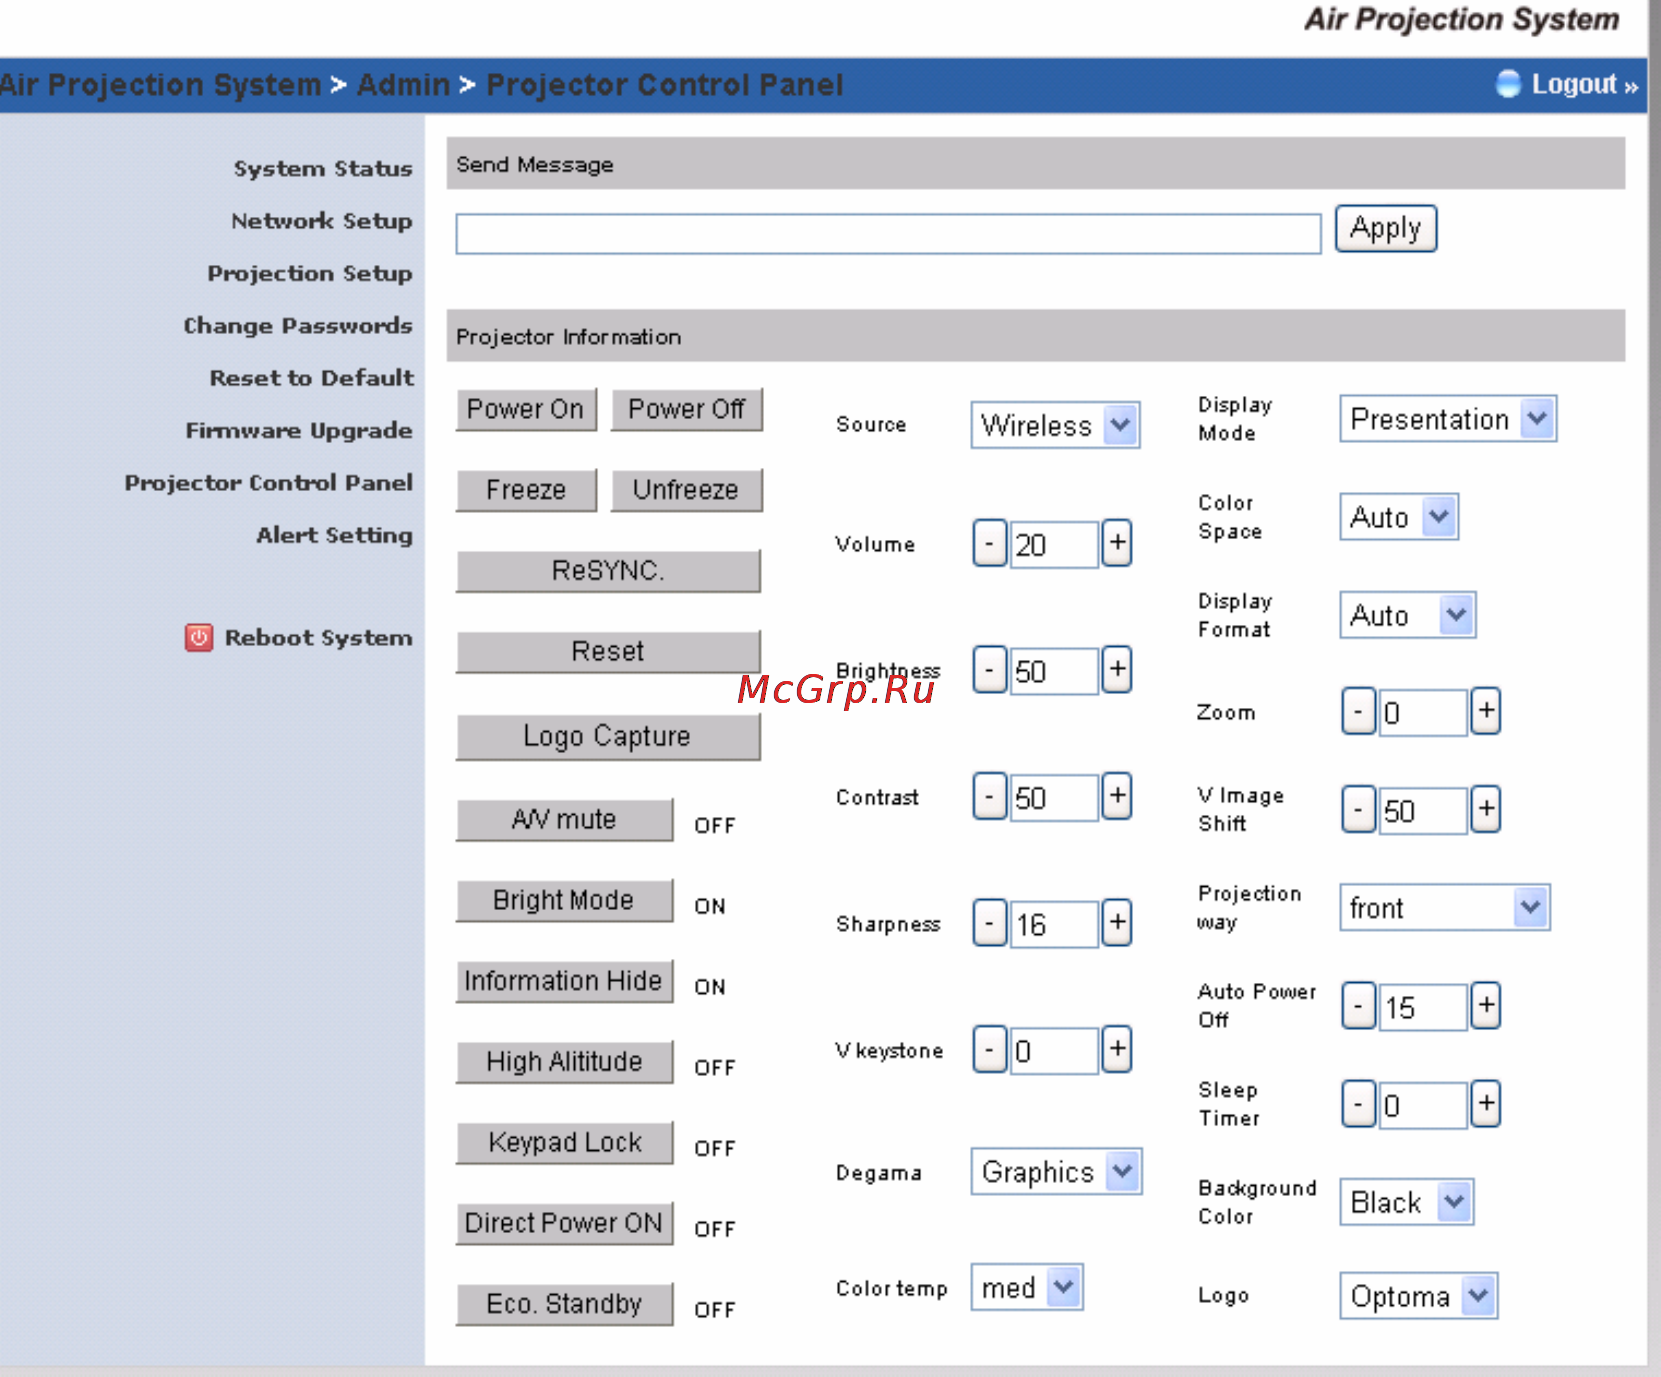Click the Unfreeze button
This screenshot has width=1661, height=1377.
point(687,490)
